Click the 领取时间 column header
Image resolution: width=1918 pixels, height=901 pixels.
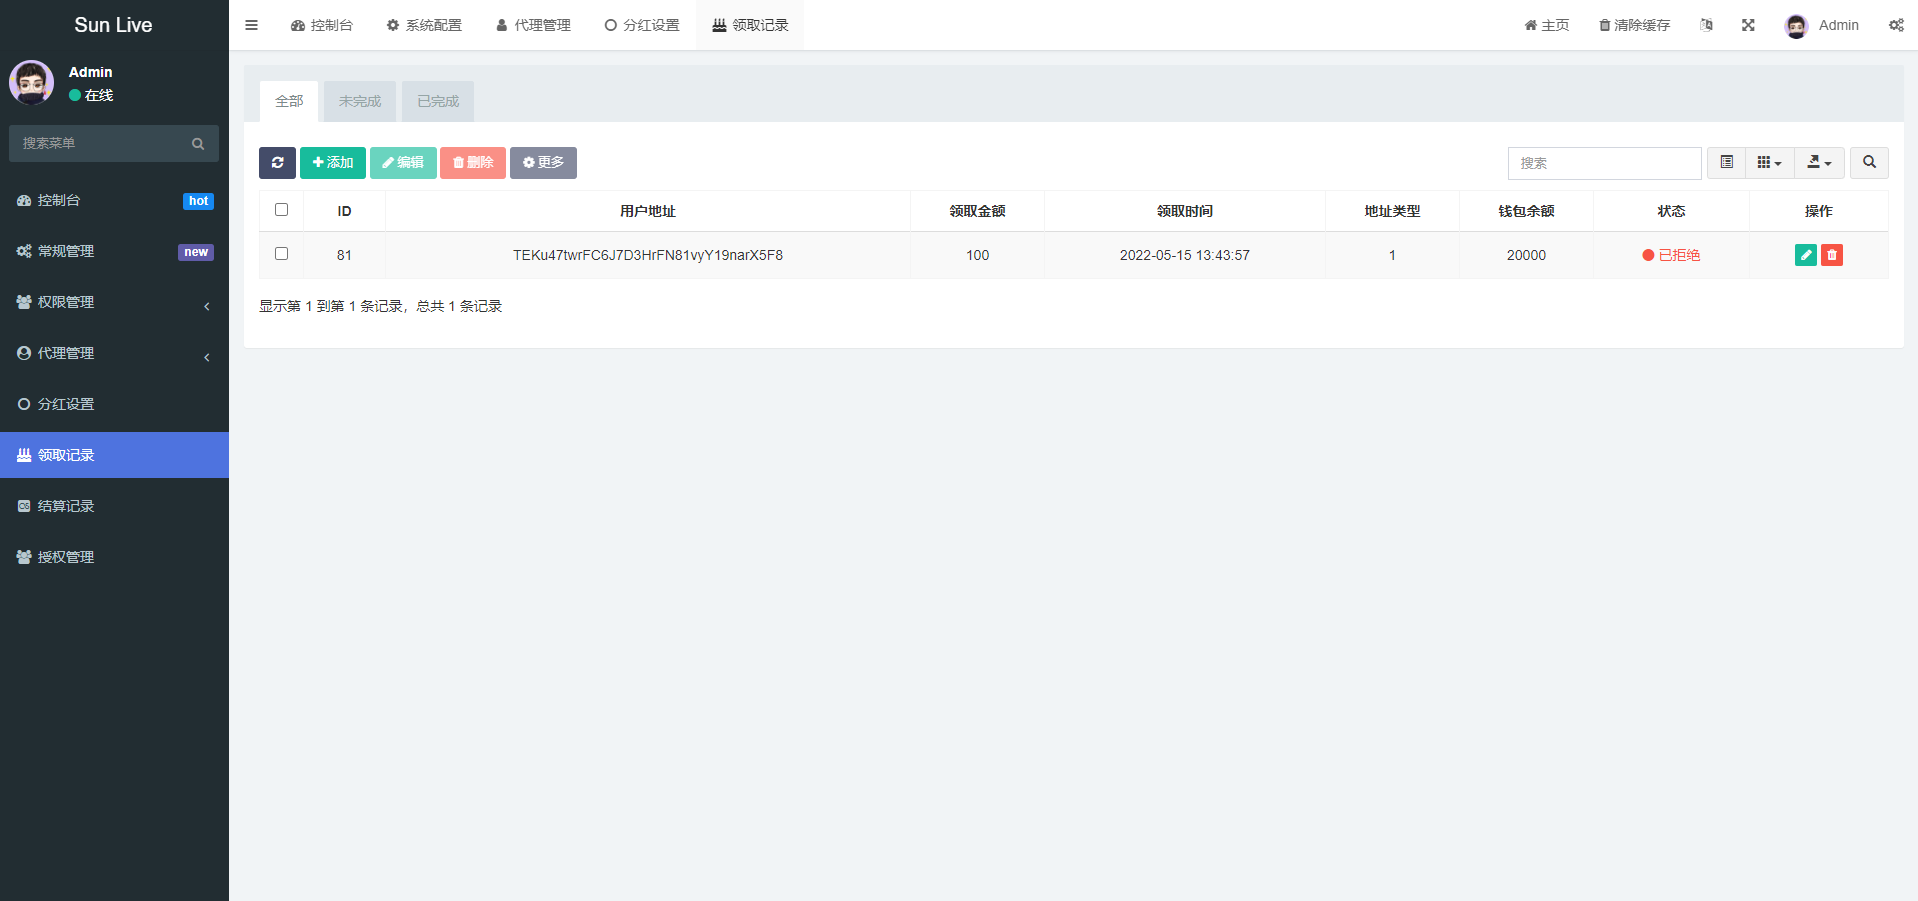[x=1185, y=211]
